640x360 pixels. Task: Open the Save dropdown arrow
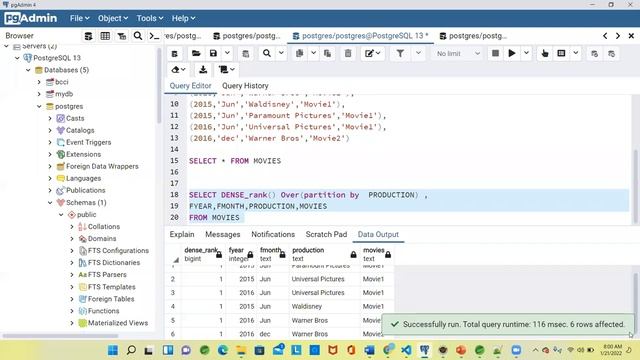(227, 53)
